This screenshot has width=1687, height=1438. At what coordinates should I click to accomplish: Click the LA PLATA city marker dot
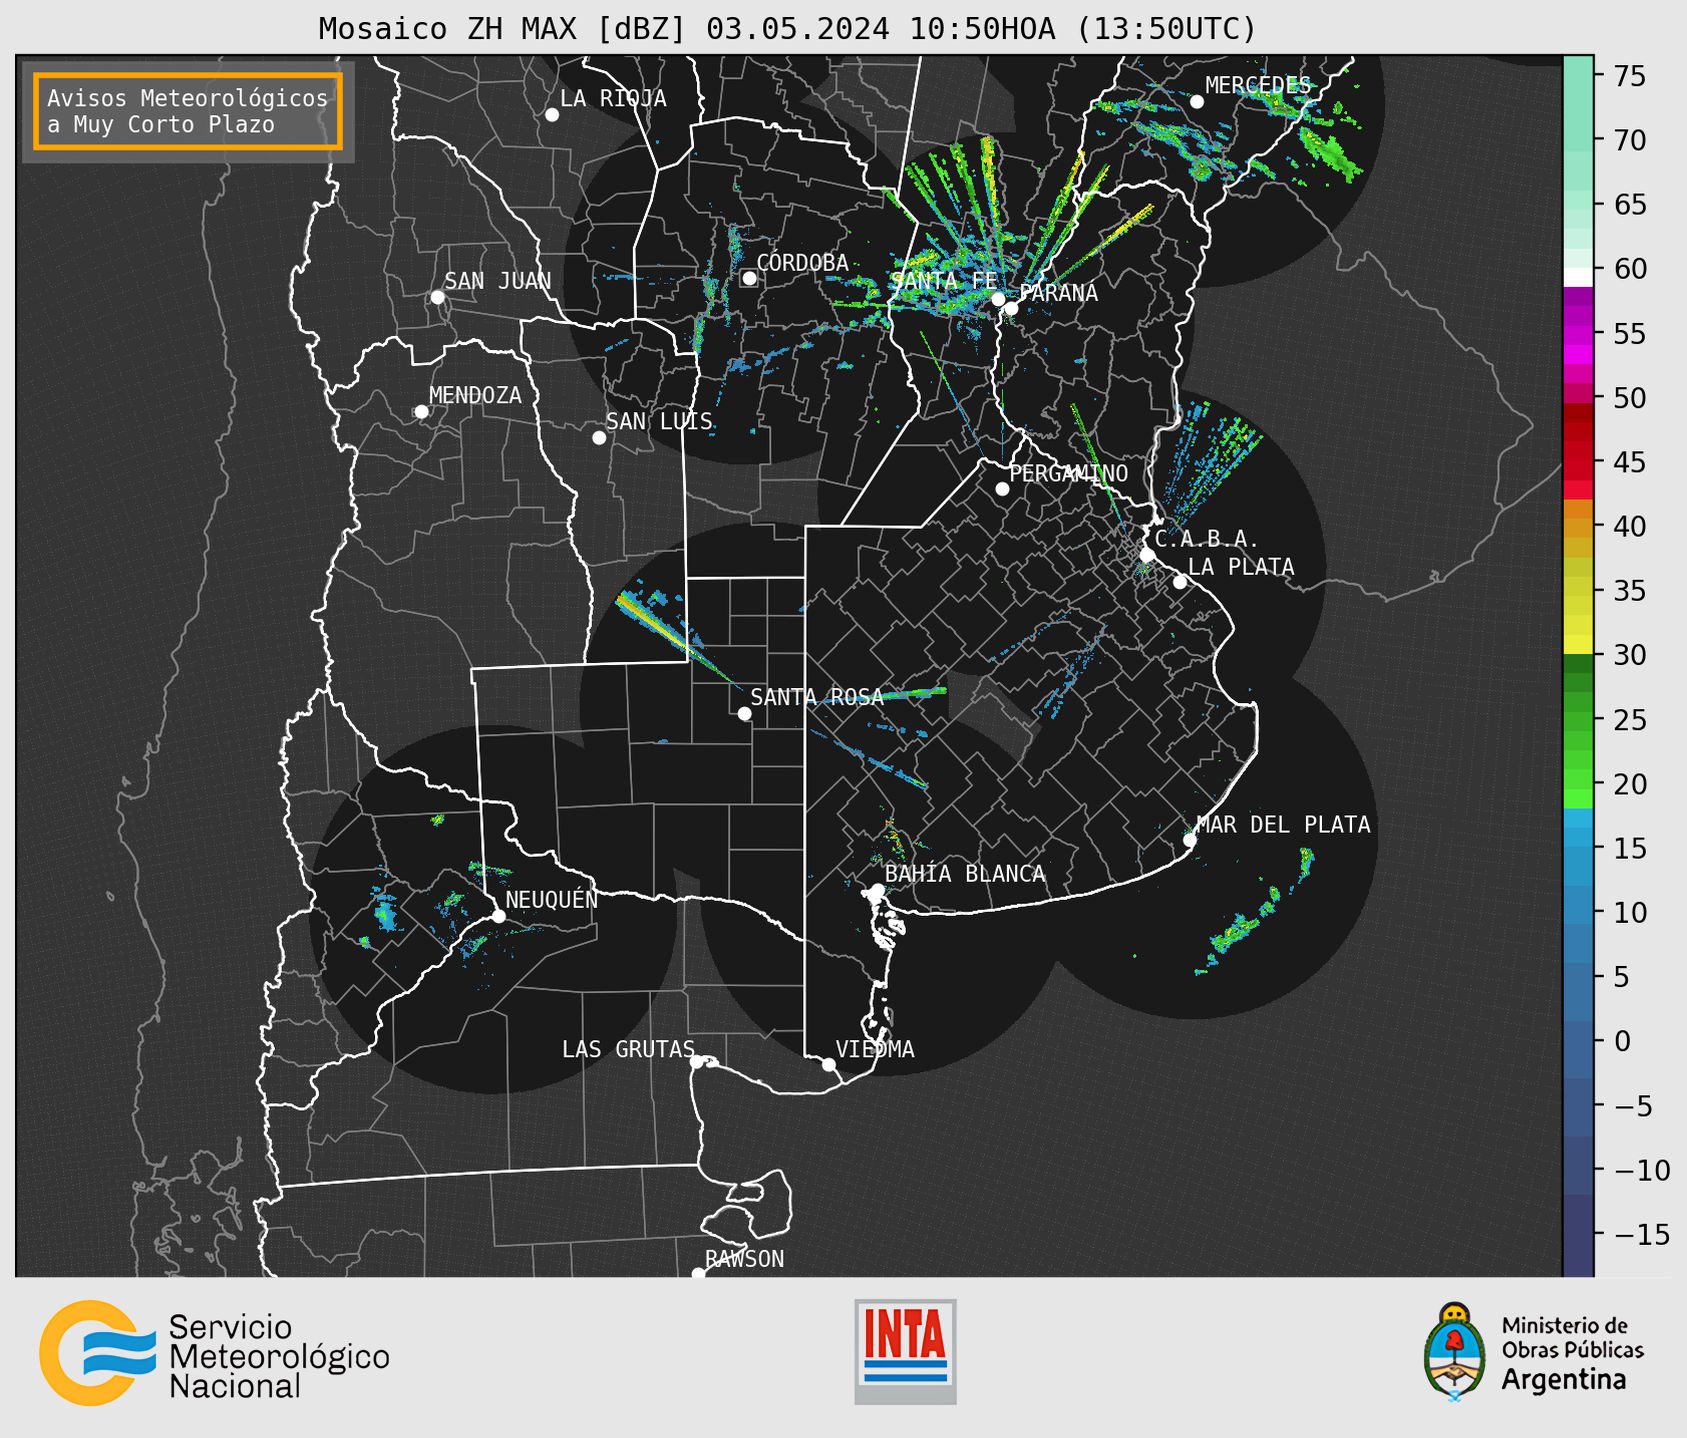pos(1180,582)
